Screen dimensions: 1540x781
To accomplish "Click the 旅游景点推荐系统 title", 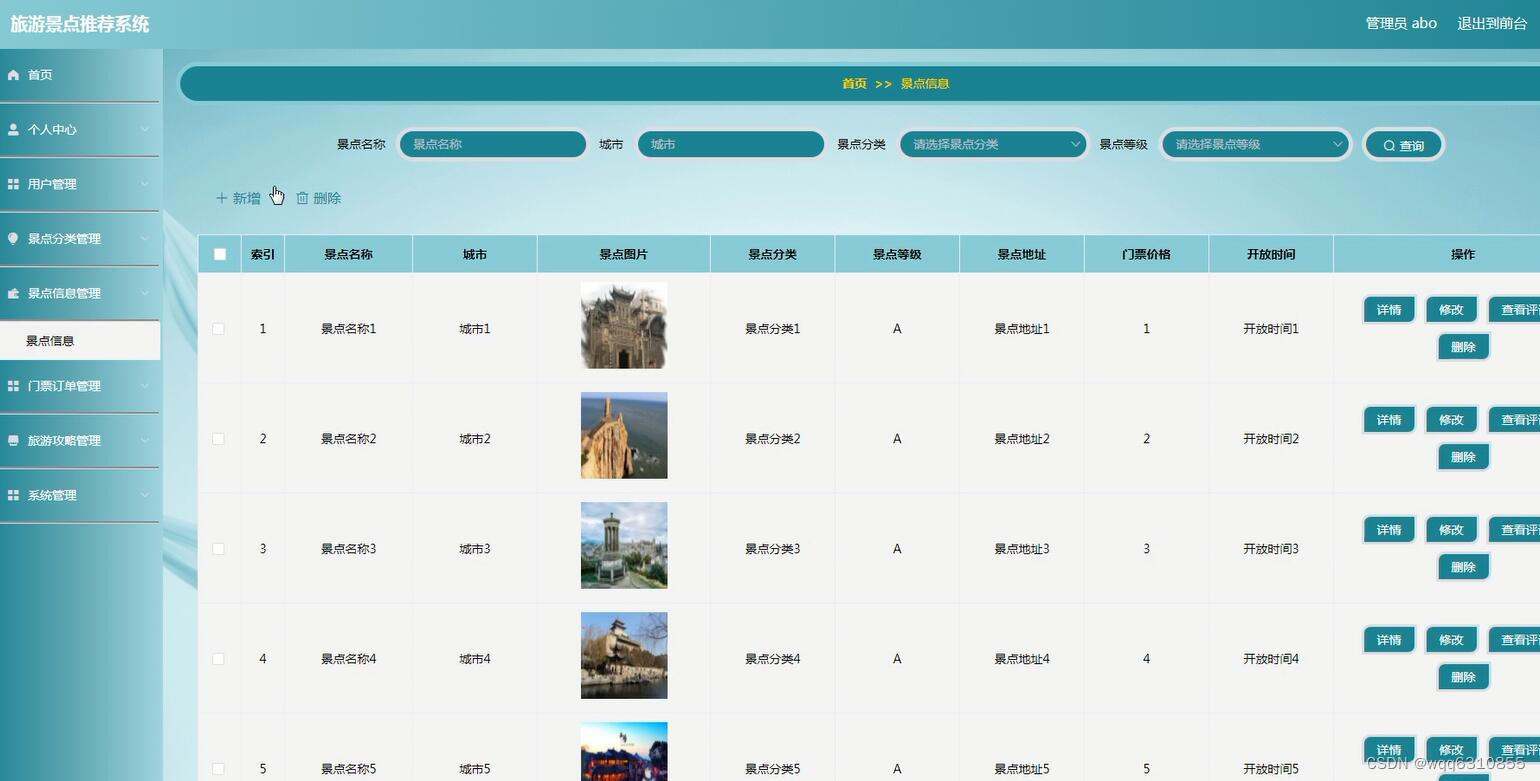I will pyautogui.click(x=80, y=24).
